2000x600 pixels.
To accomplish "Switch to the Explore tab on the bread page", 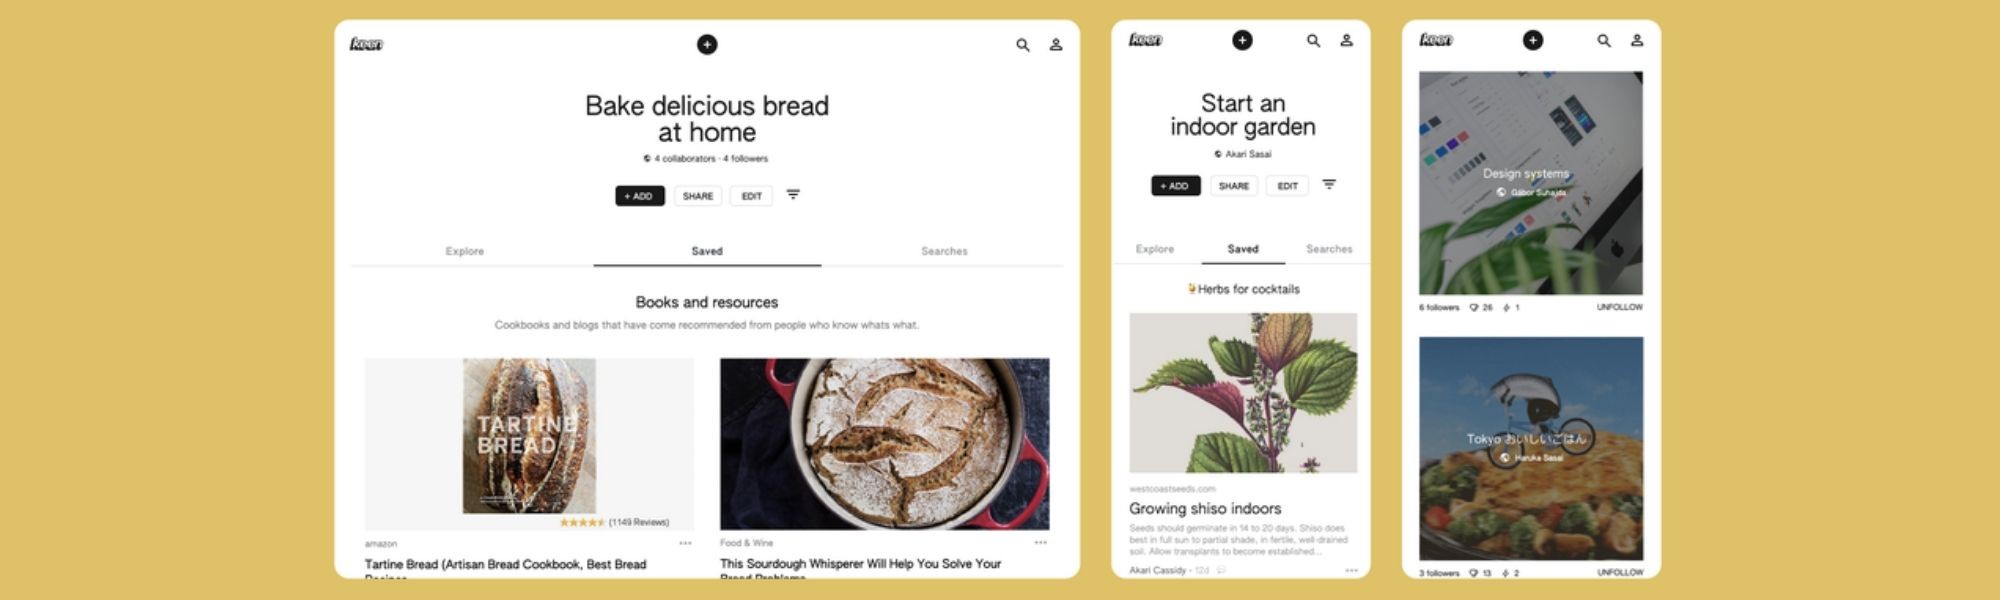I will [465, 251].
